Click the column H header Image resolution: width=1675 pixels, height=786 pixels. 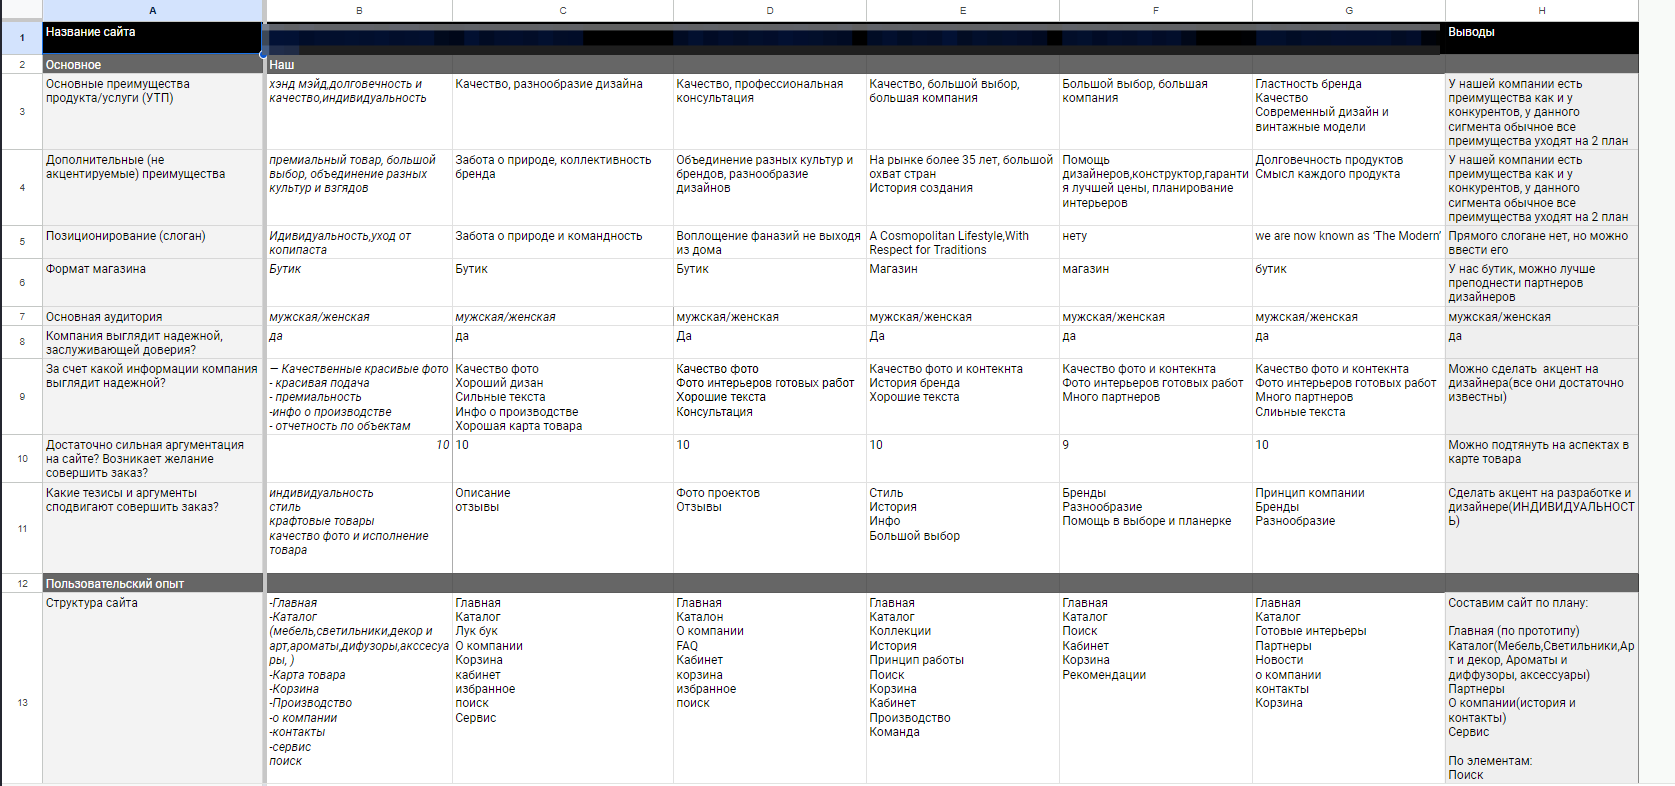[1541, 10]
